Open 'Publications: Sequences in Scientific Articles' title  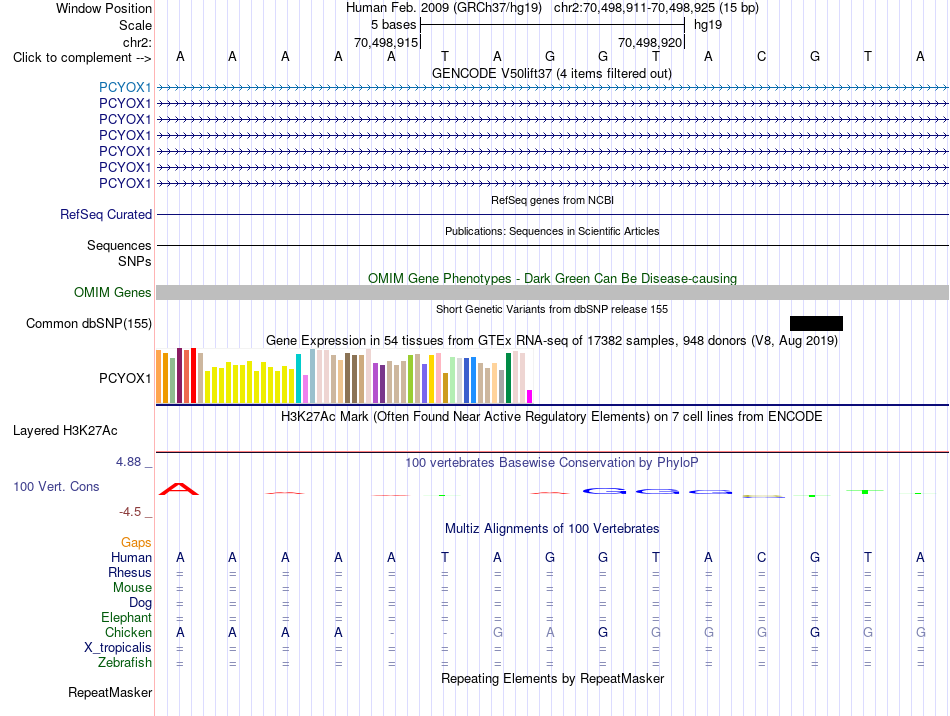[552, 231]
